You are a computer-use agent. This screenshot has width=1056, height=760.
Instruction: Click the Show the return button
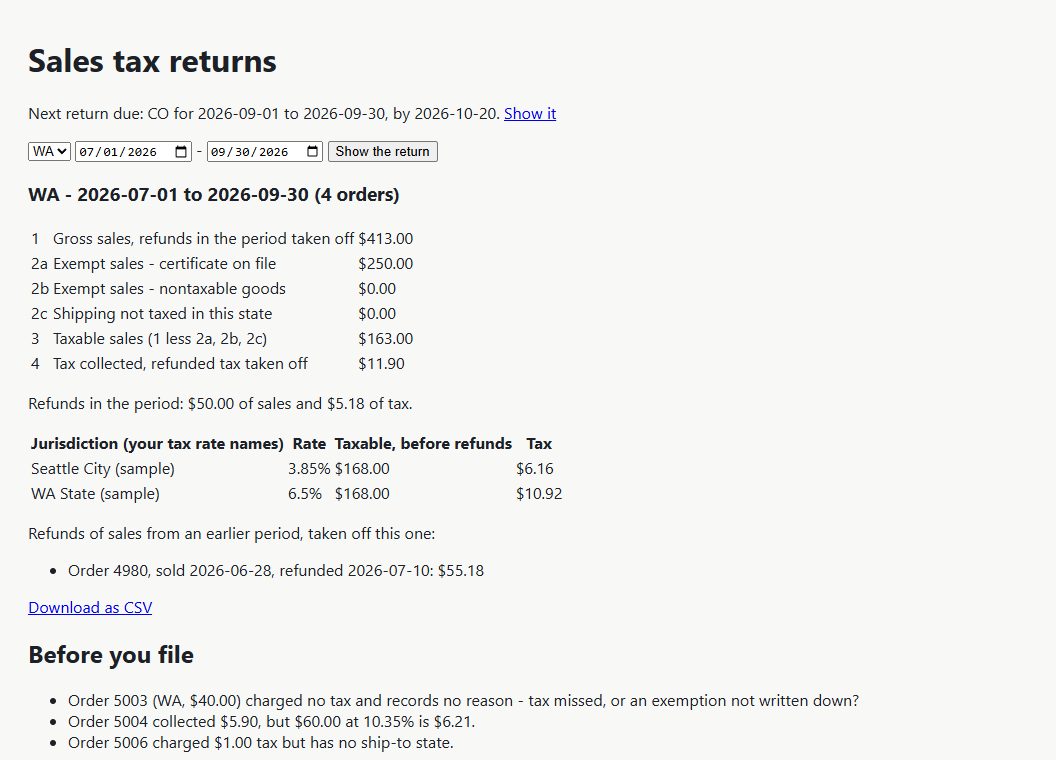coord(383,152)
